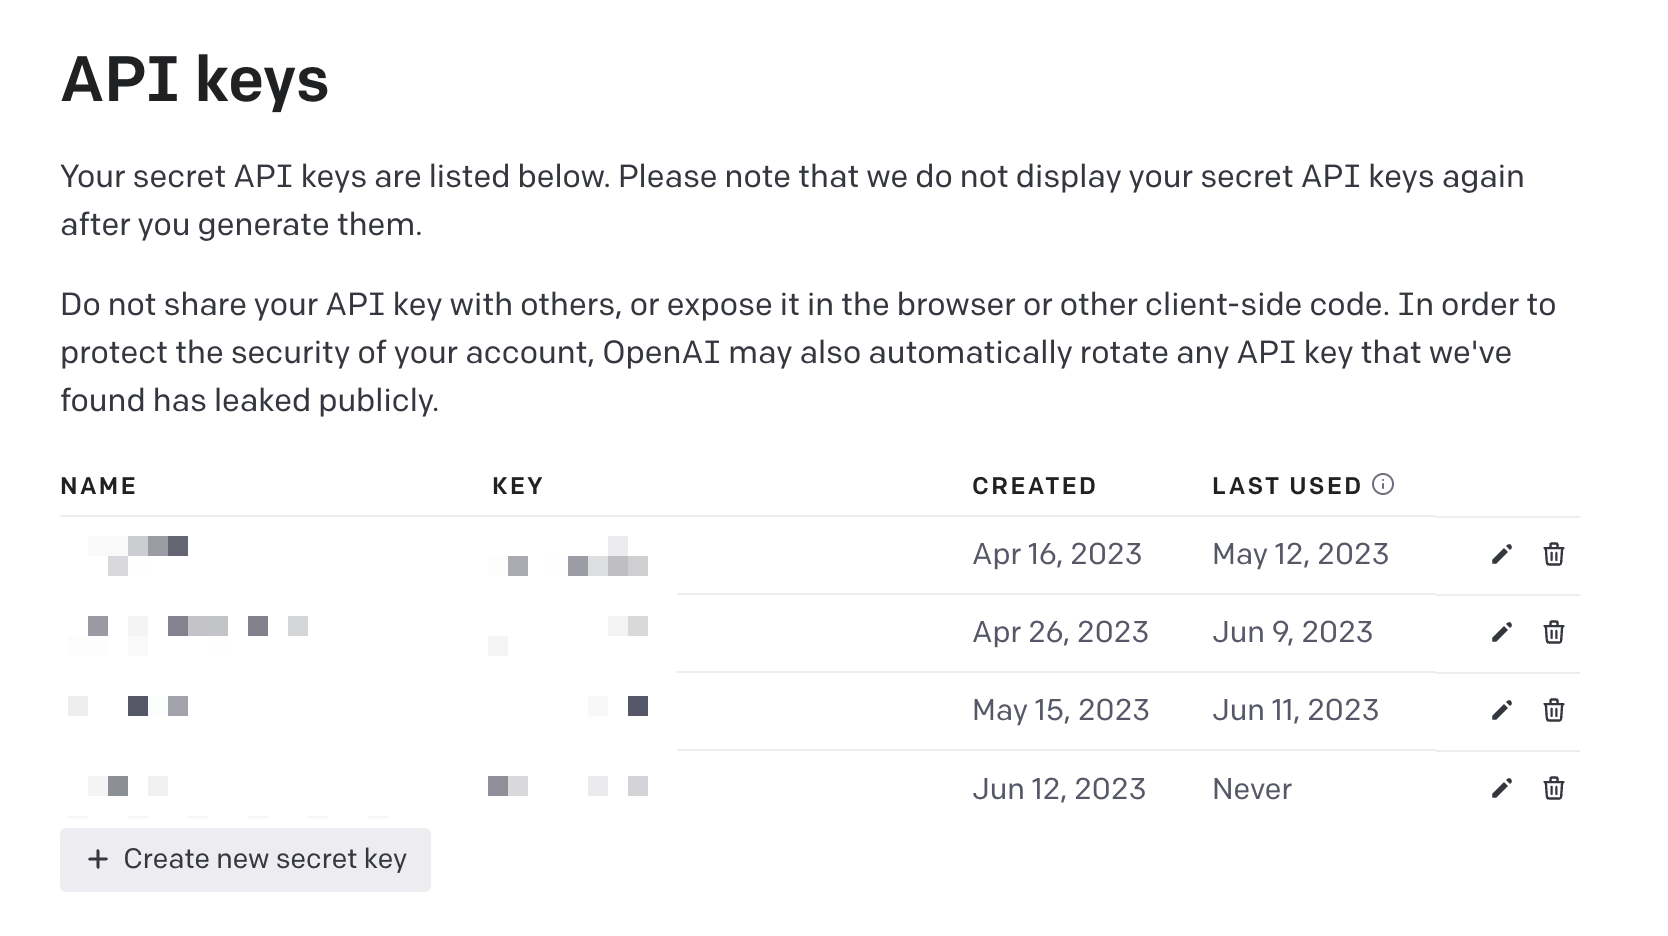Click the plus icon on create button

pos(98,859)
